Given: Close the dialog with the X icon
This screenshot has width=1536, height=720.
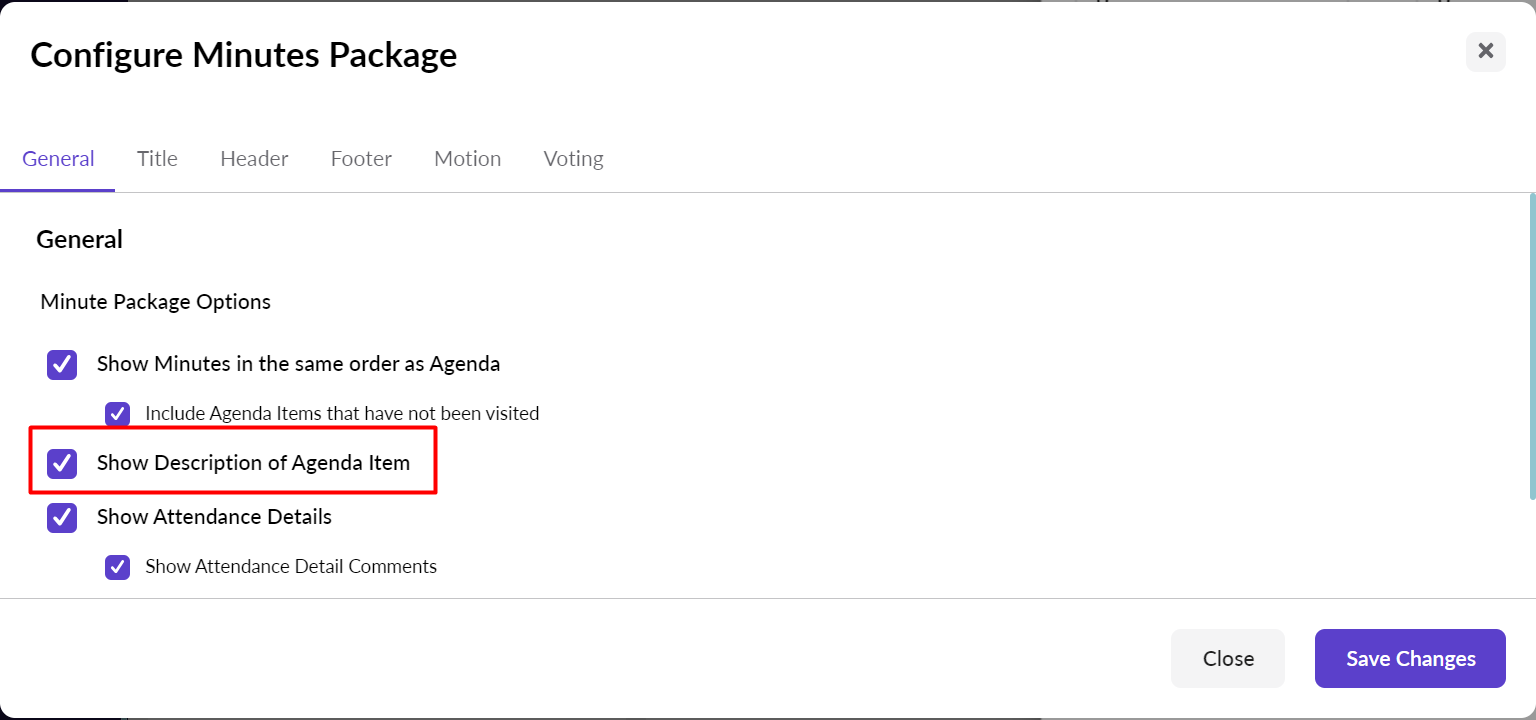Looking at the screenshot, I should click(x=1485, y=51).
